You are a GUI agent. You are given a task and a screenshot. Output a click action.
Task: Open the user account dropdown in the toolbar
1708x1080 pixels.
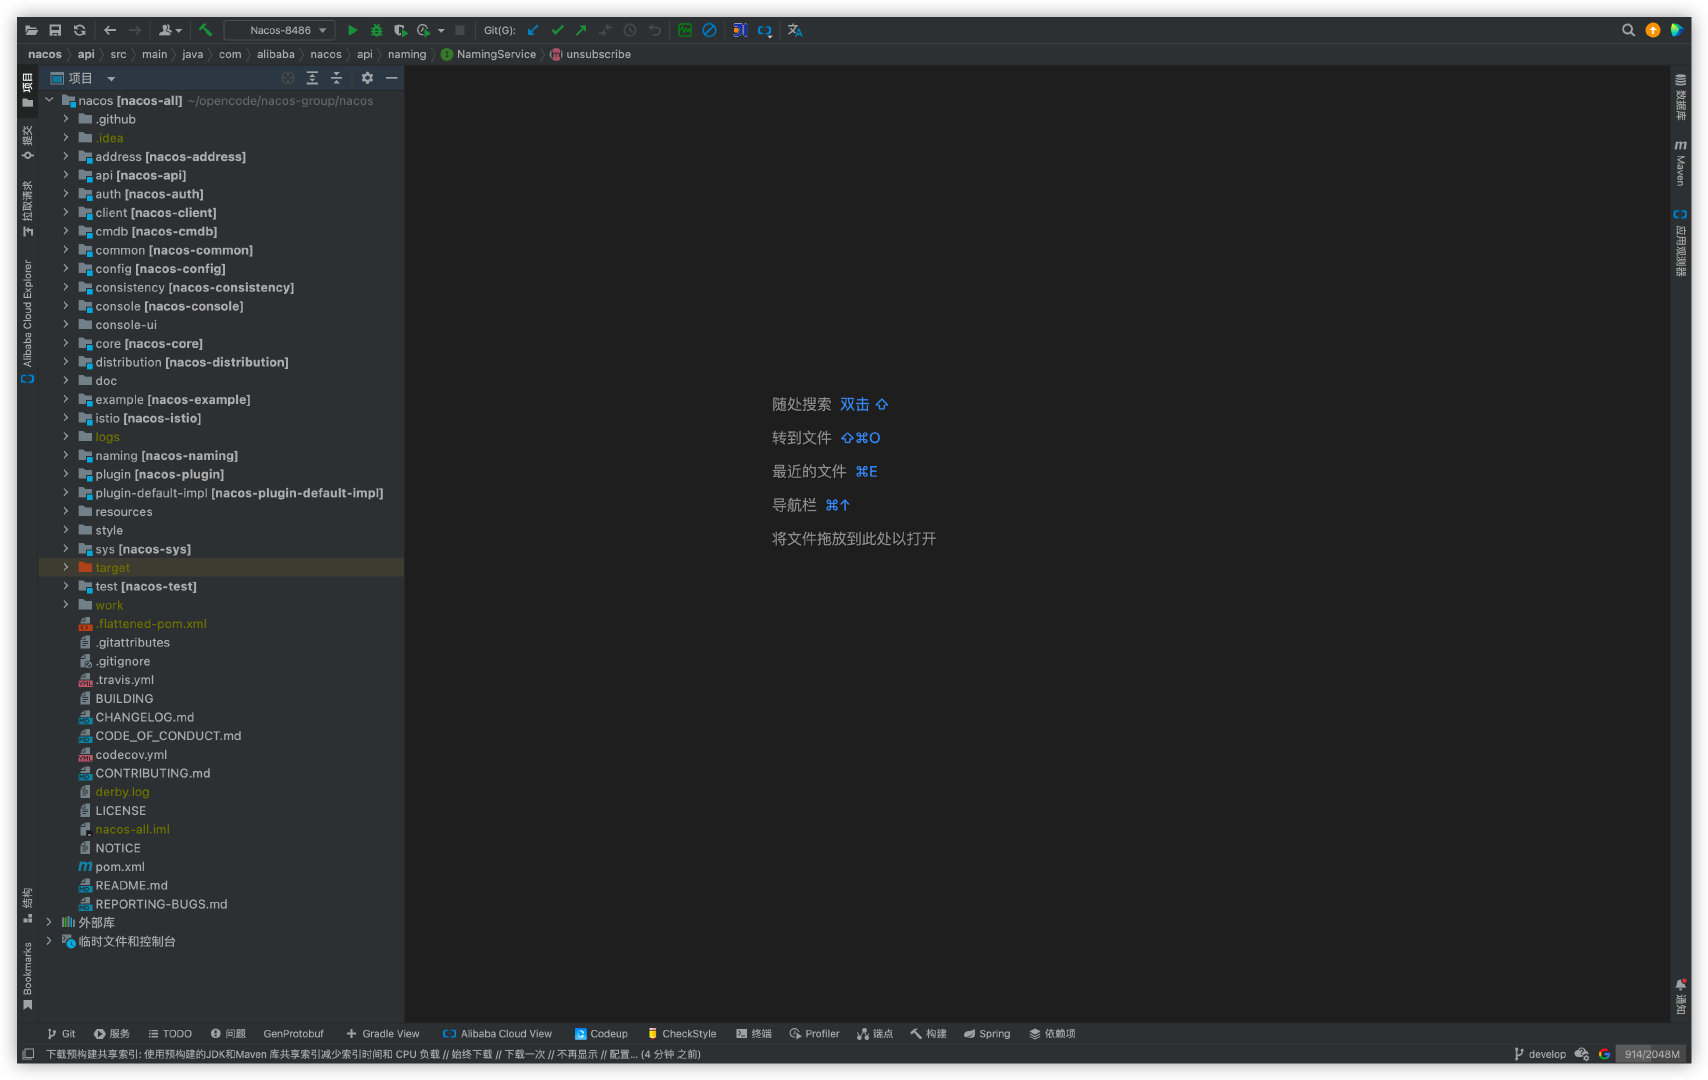coord(170,30)
